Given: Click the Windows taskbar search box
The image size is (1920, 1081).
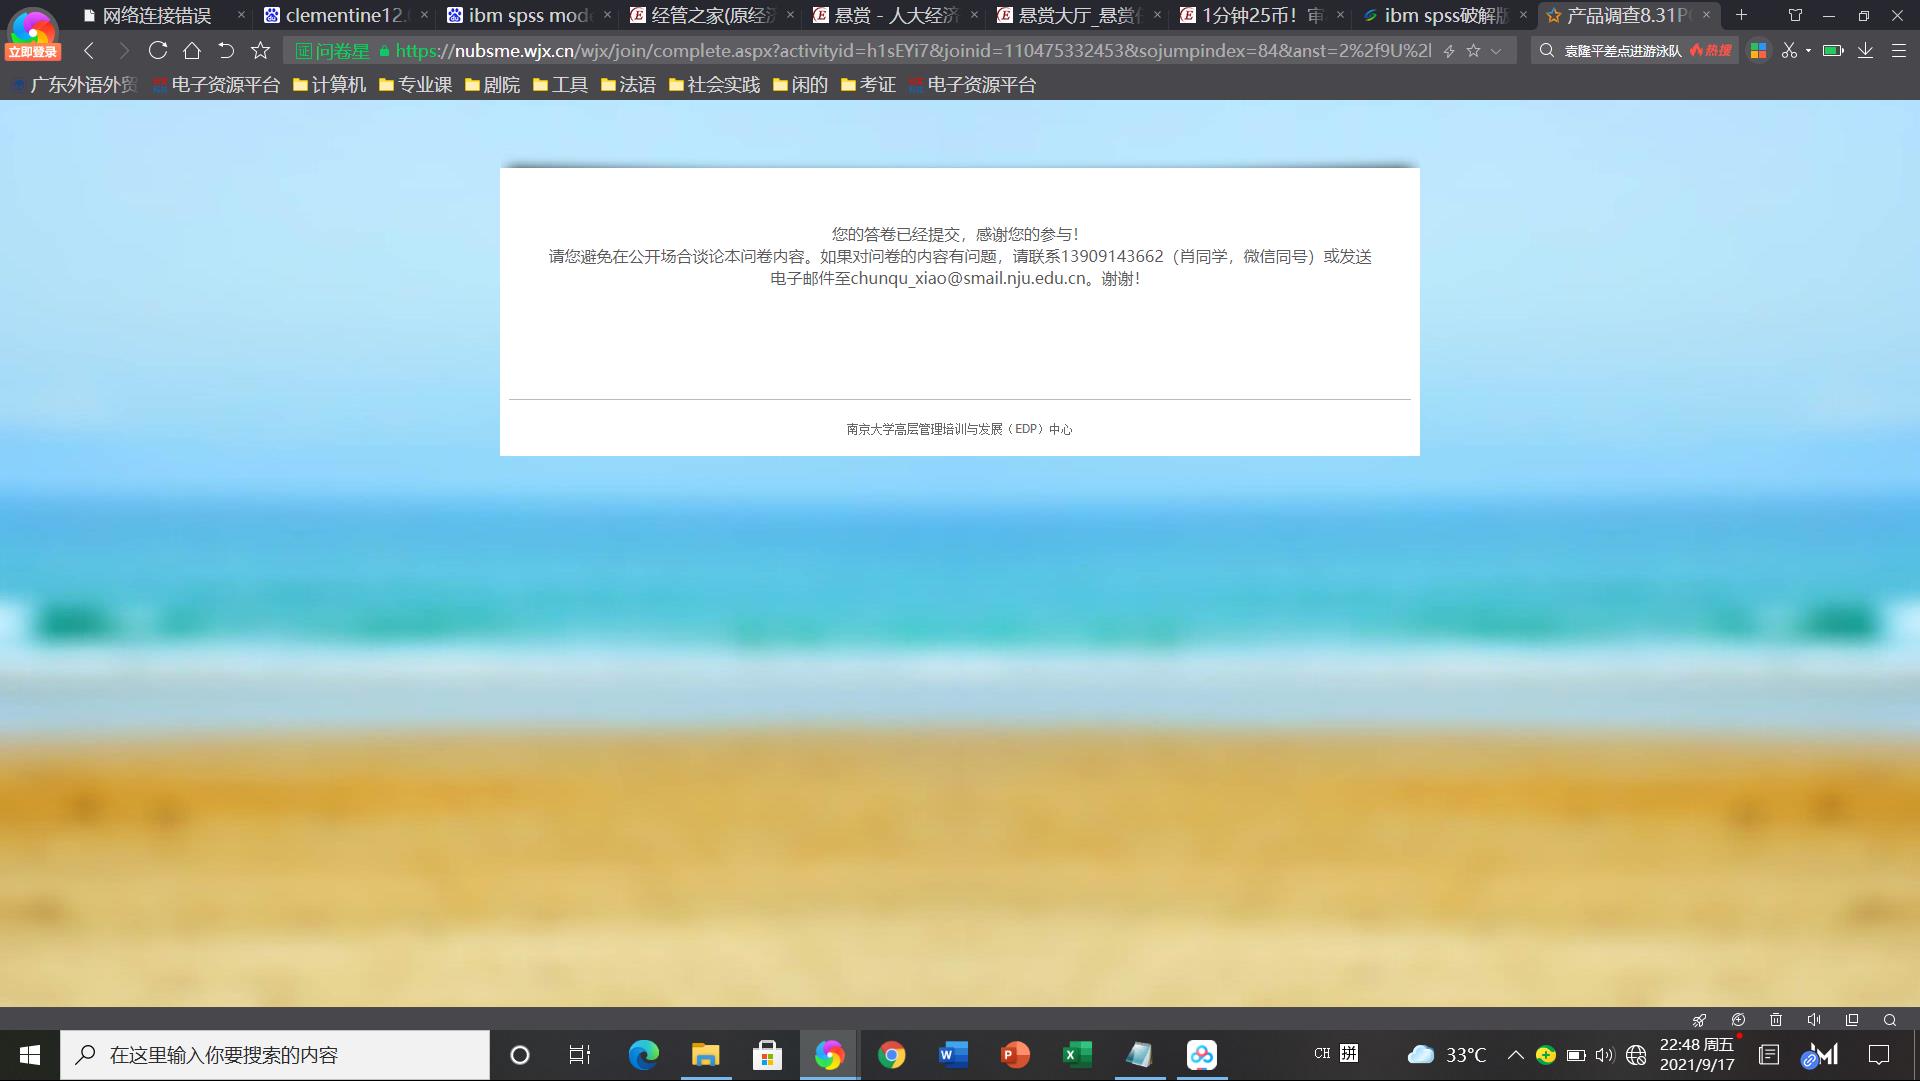Looking at the screenshot, I should 275,1055.
